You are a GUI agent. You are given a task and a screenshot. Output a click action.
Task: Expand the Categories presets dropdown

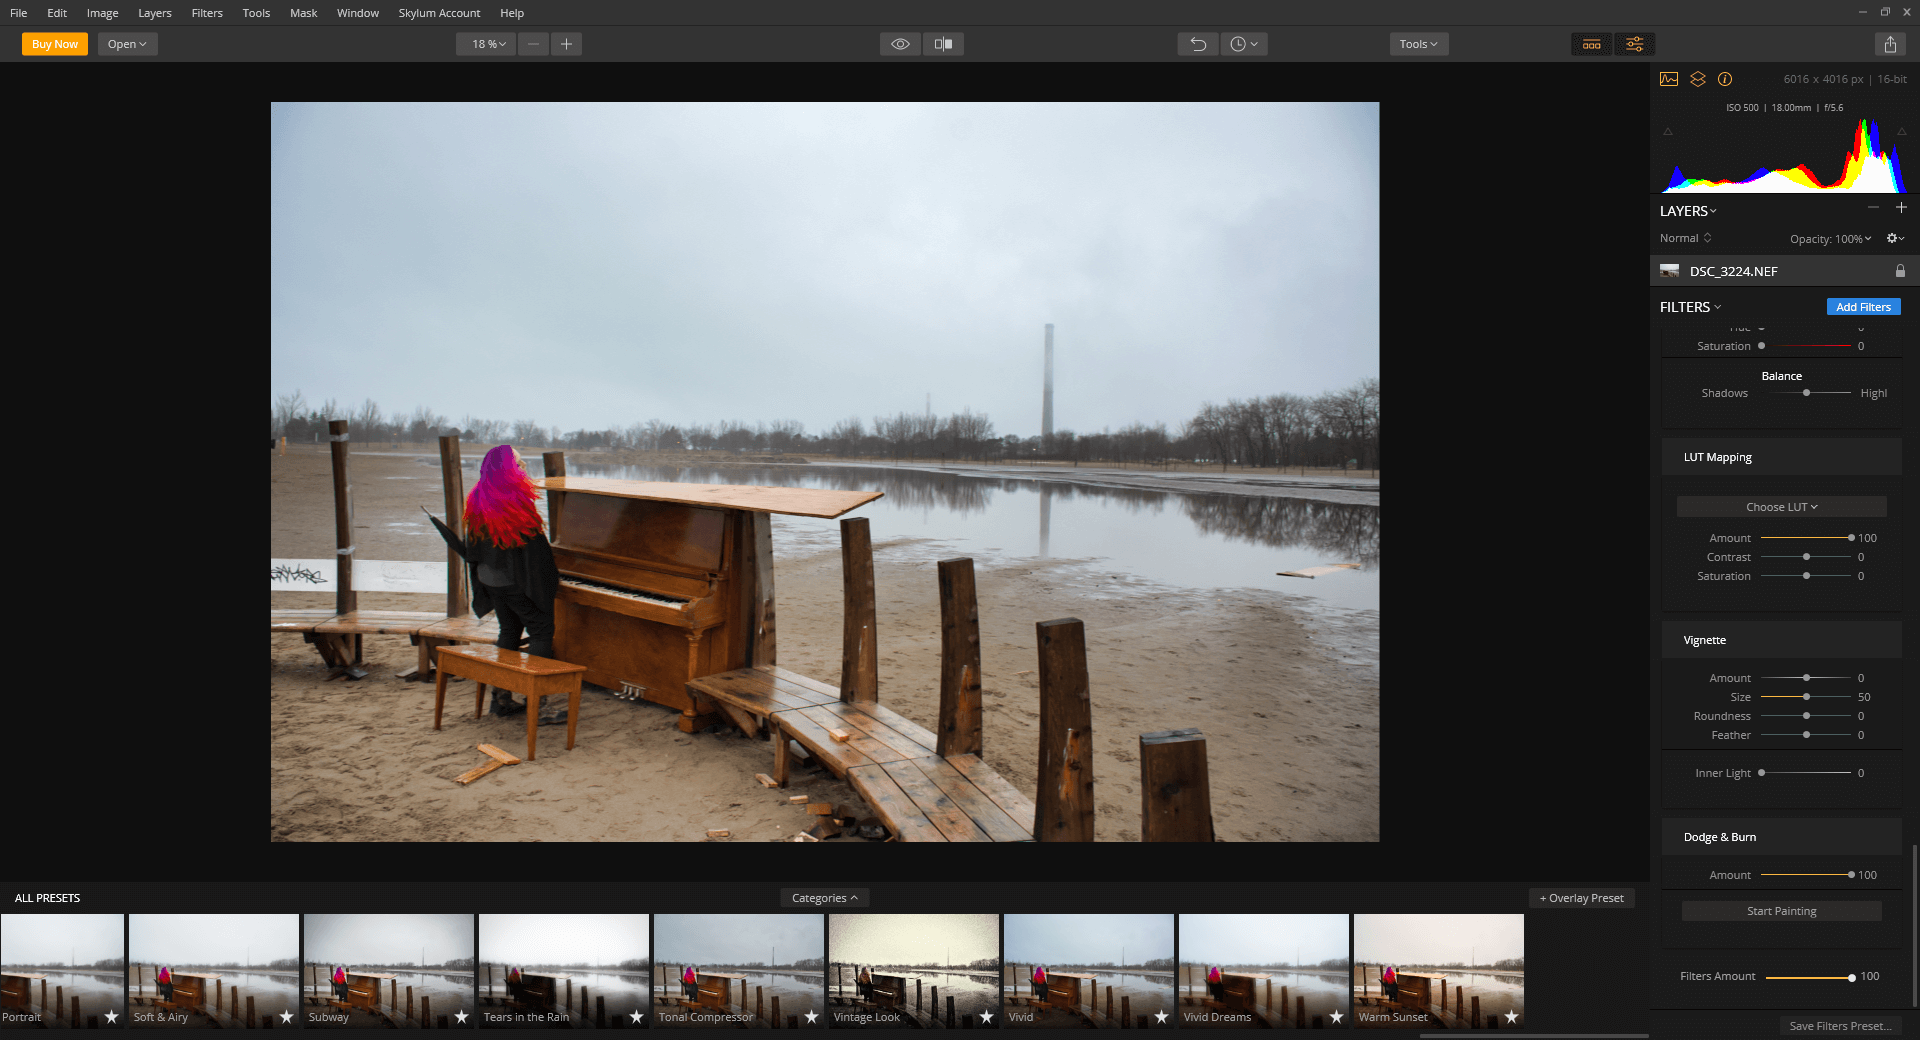[x=824, y=898]
